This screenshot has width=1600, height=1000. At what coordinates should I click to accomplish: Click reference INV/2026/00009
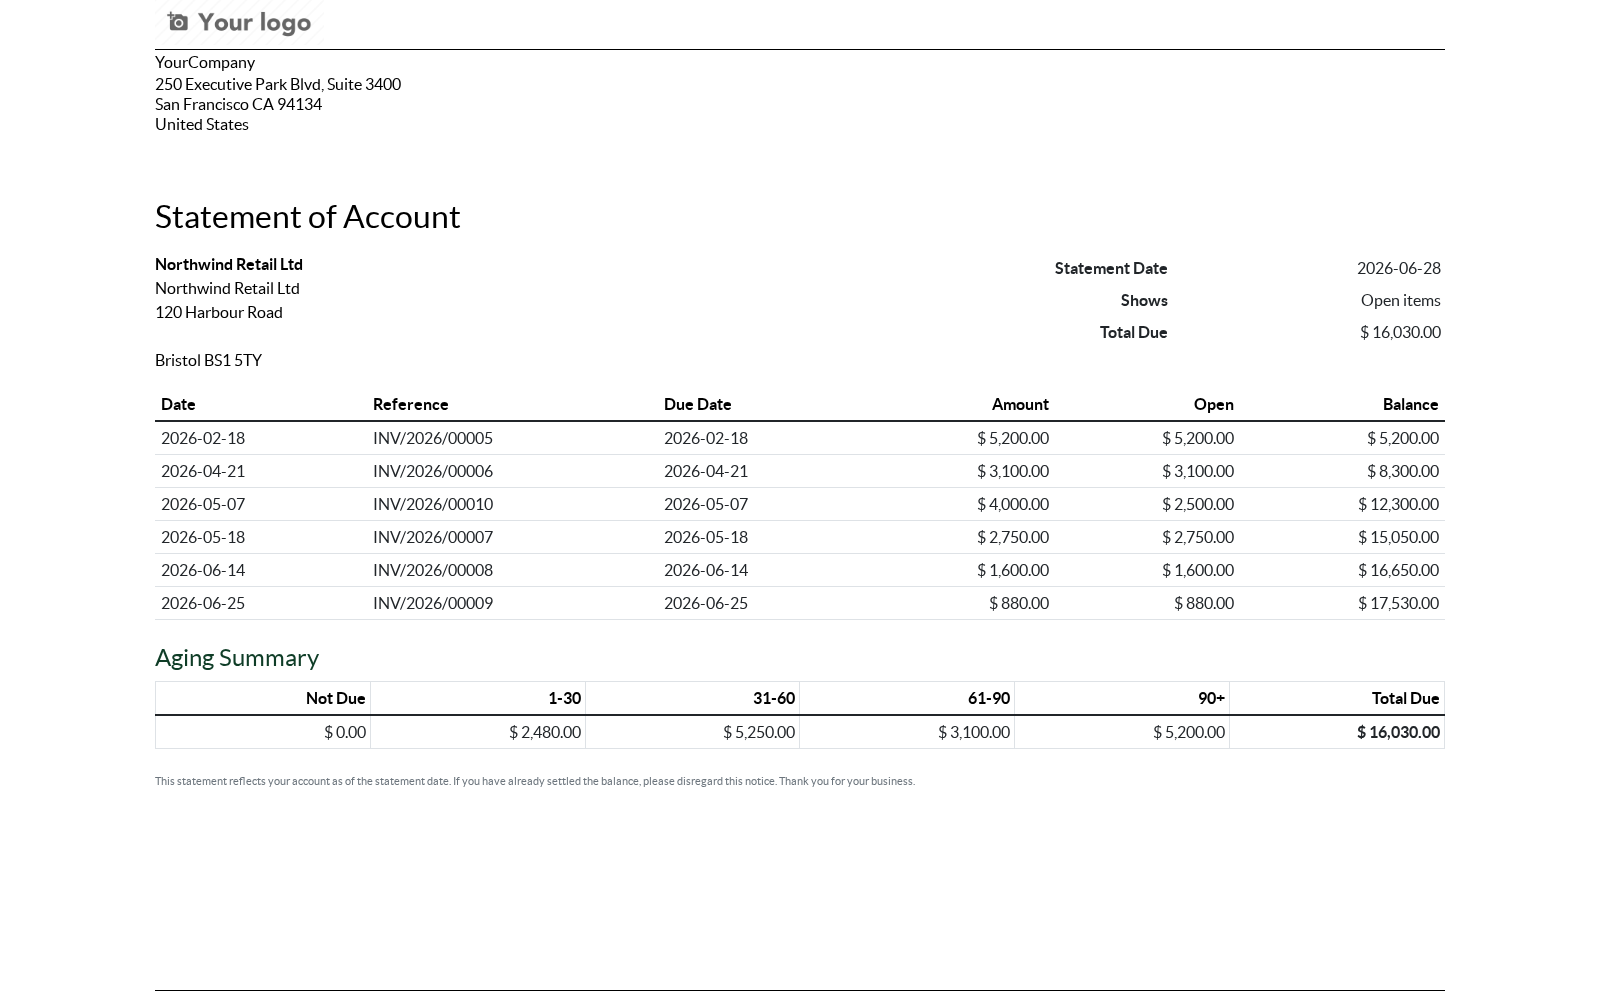433,603
